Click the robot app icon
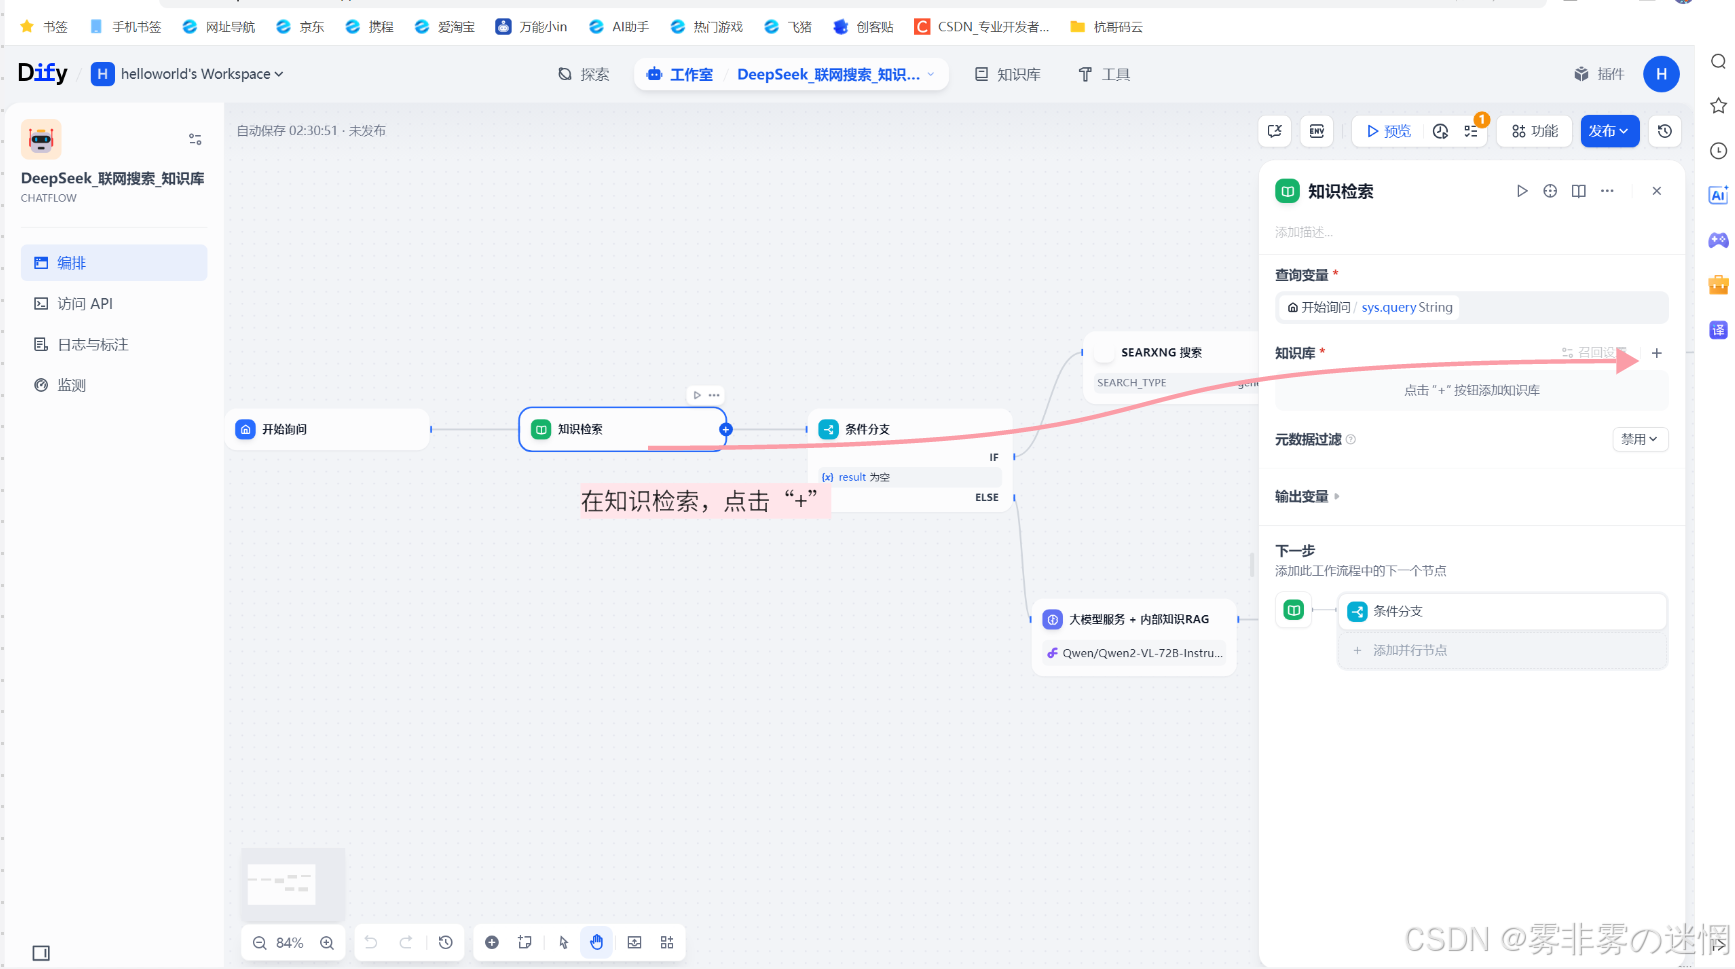Screen dimensions: 1735x969 pyautogui.click(x=41, y=139)
